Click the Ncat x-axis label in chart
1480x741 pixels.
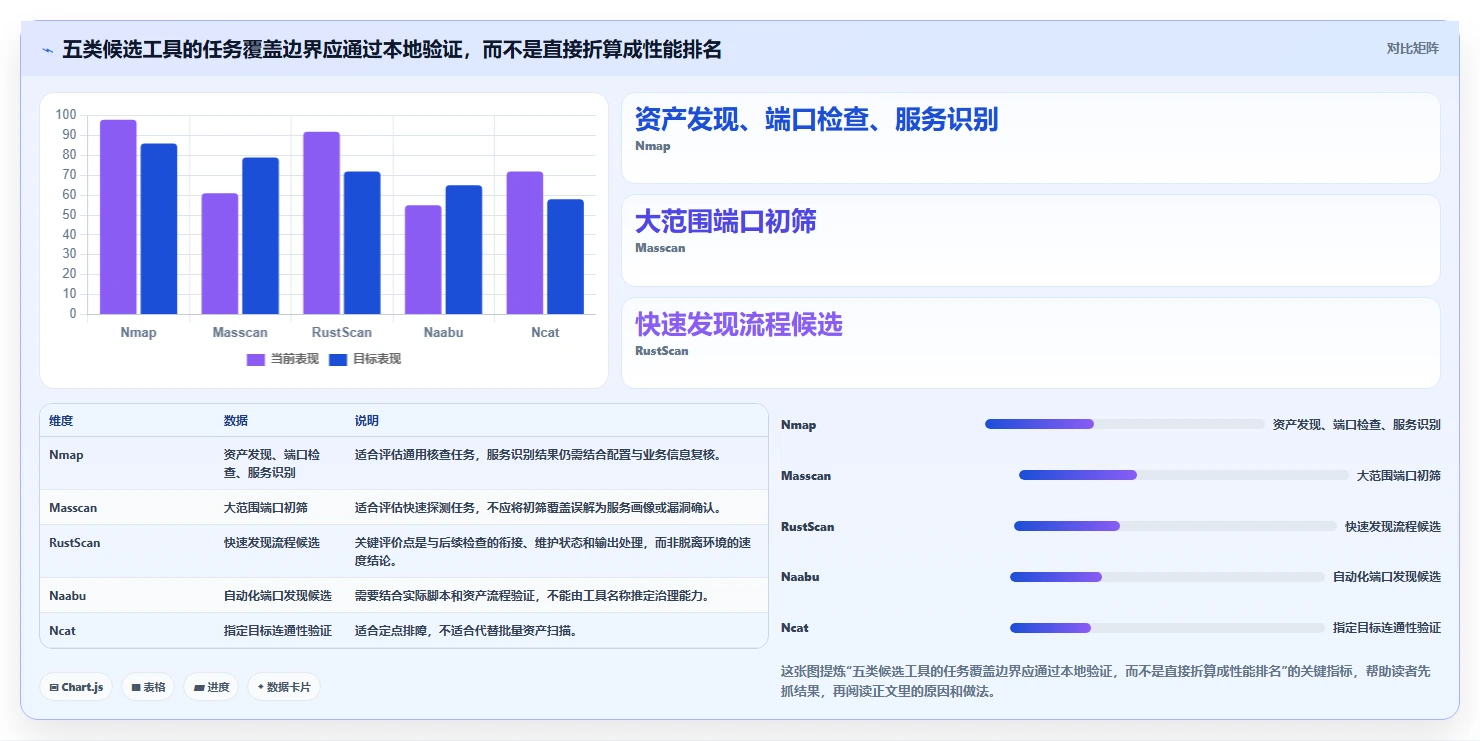545,332
